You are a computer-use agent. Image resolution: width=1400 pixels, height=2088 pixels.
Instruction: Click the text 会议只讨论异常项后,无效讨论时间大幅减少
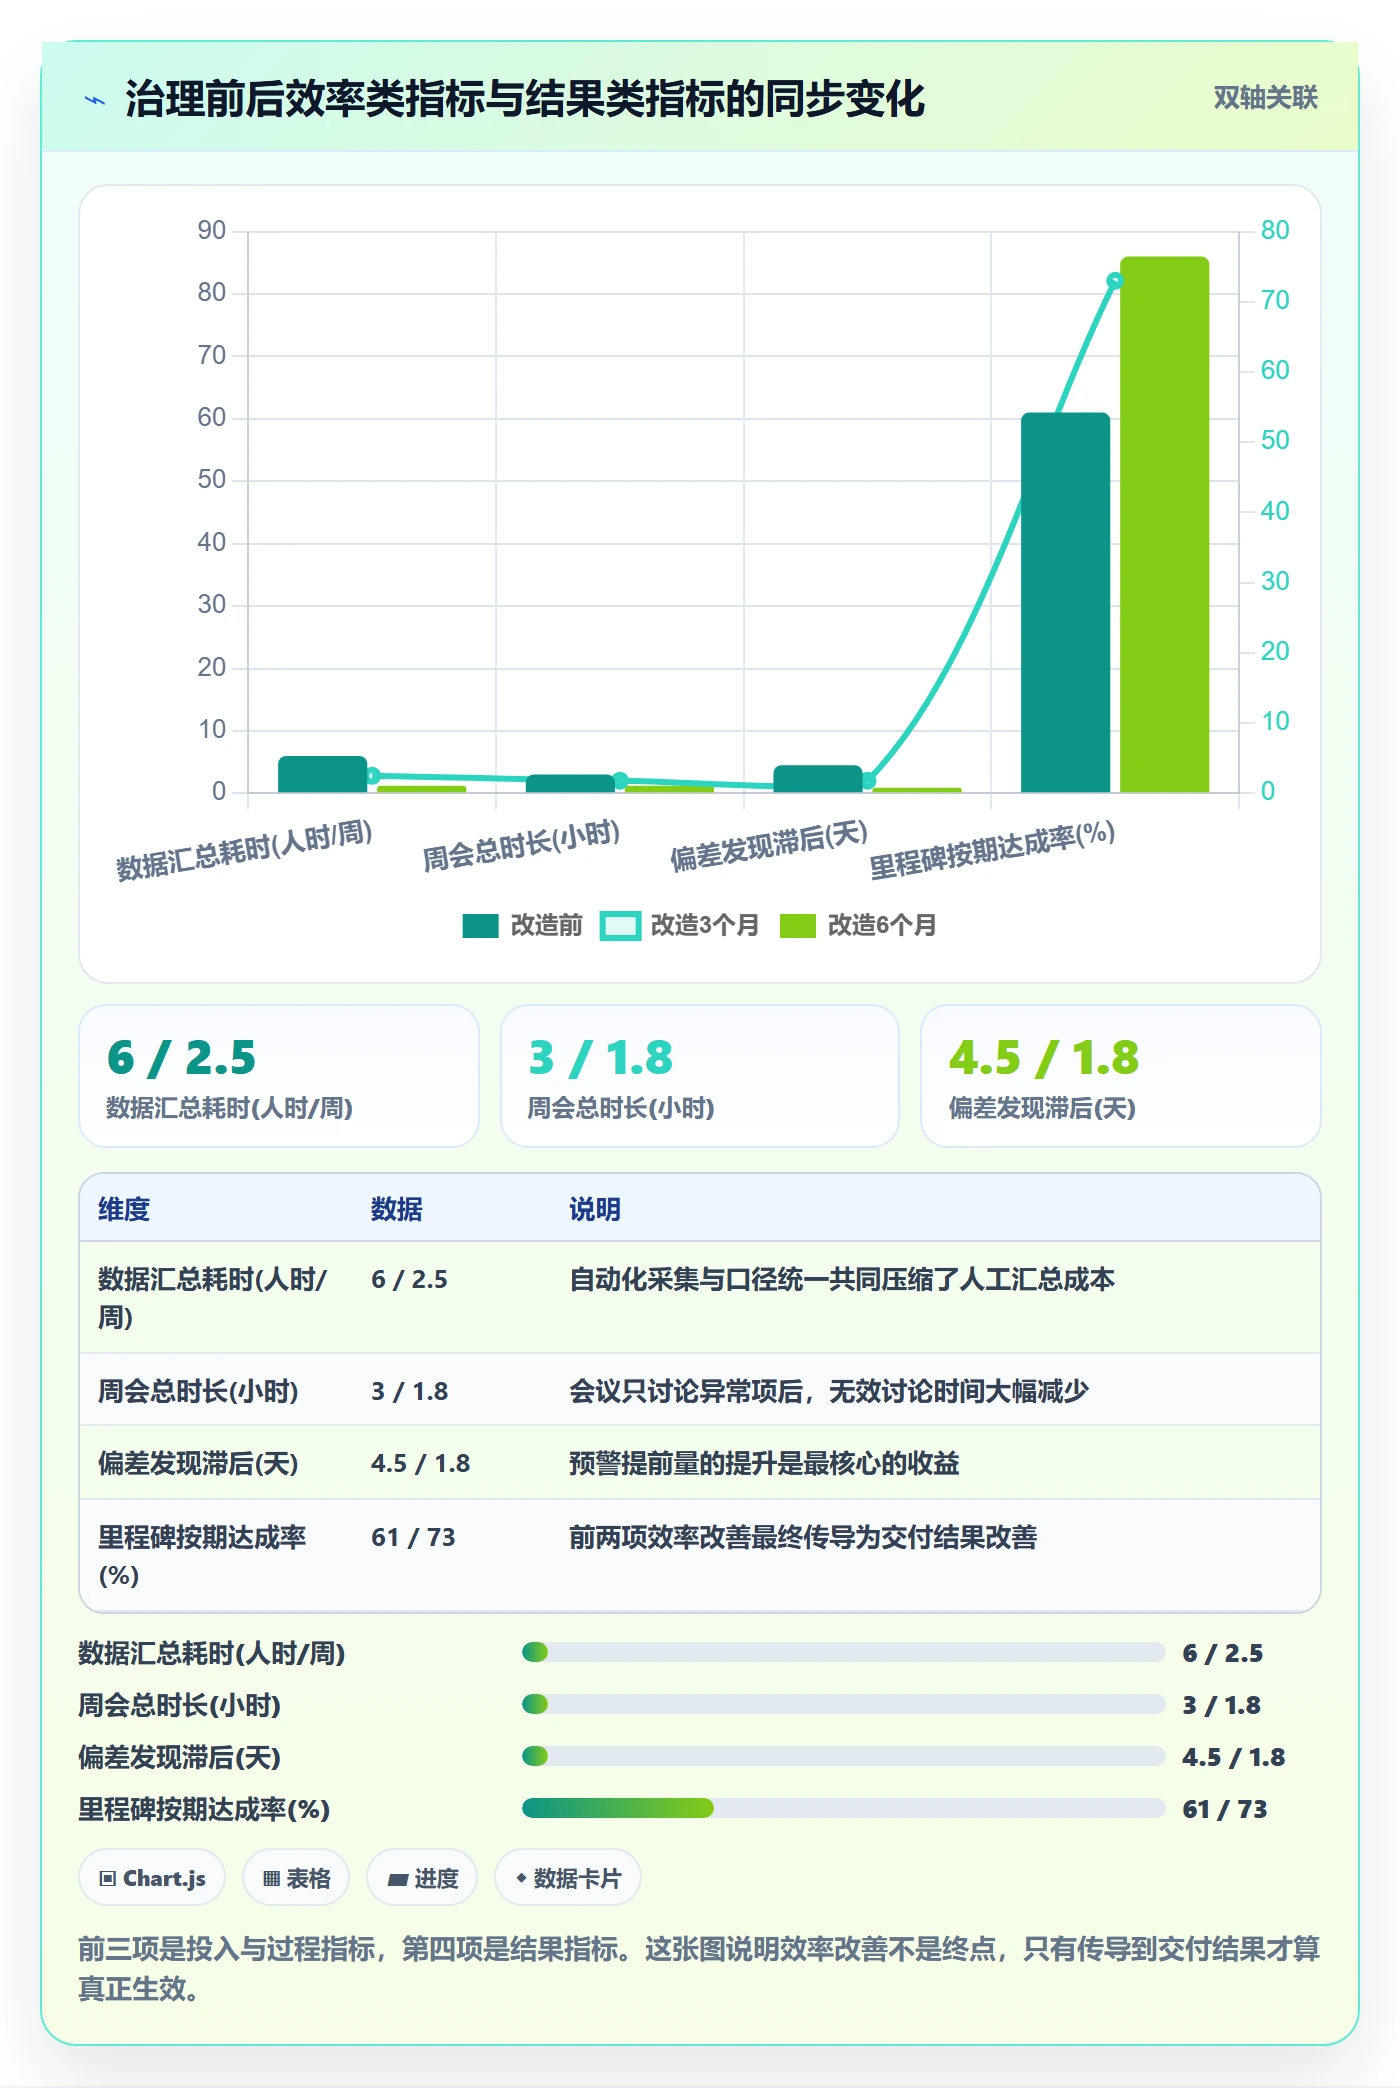tap(829, 1391)
